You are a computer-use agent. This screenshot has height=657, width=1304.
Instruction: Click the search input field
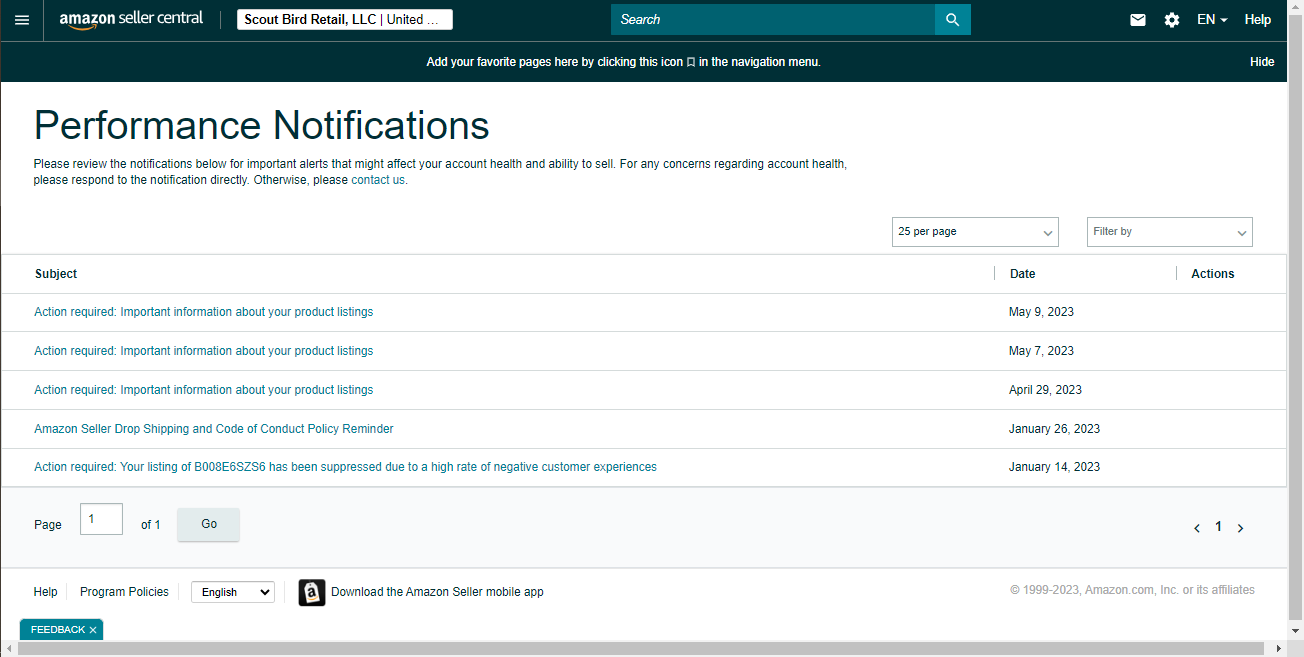tap(773, 19)
